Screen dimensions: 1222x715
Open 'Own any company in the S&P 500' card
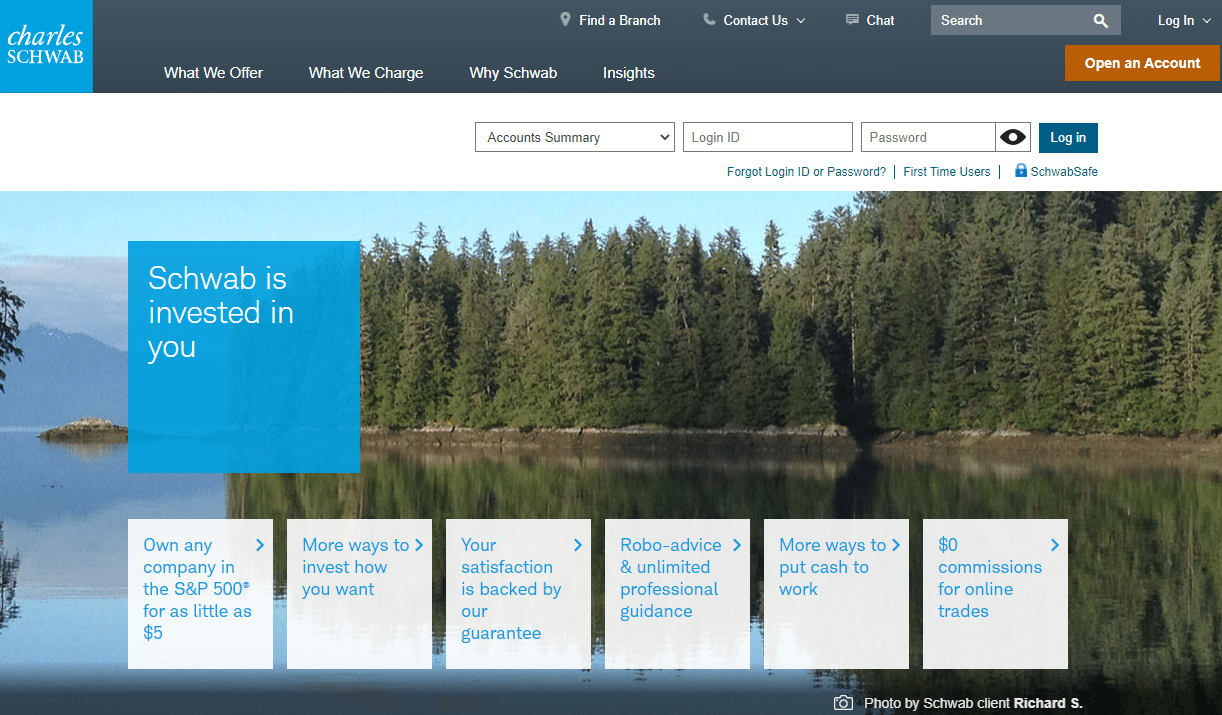[x=200, y=594]
